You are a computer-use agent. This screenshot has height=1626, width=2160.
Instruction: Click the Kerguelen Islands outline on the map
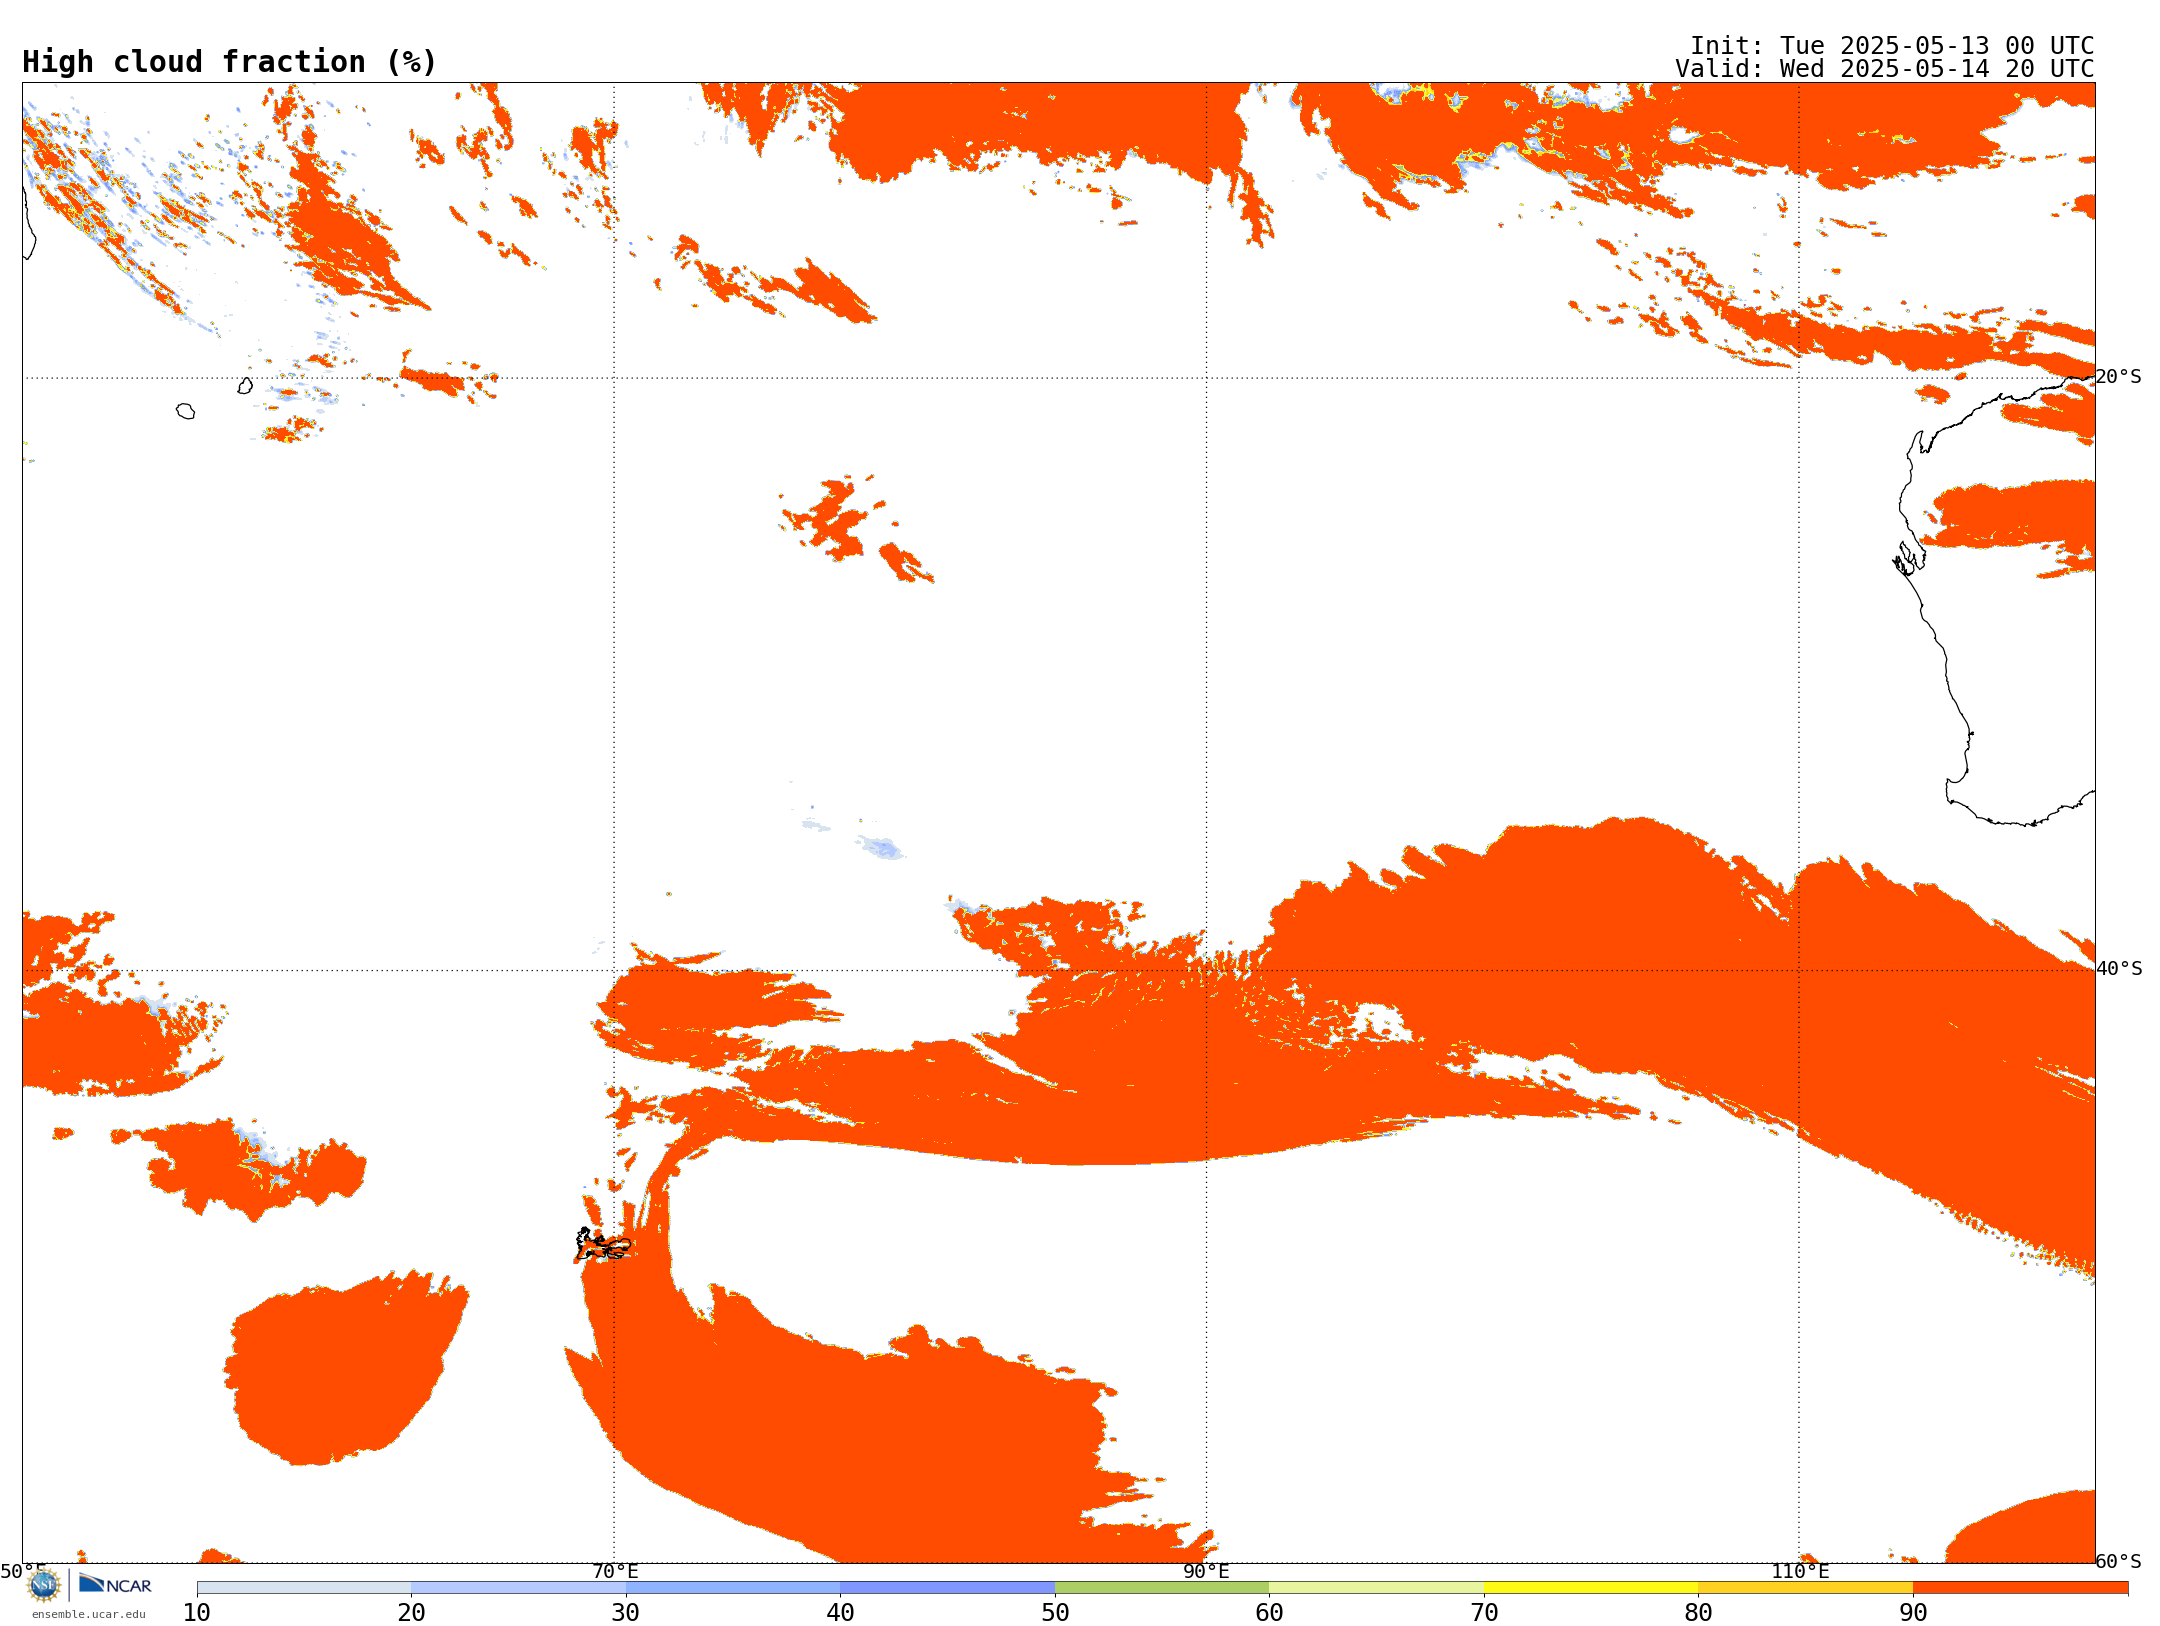(602, 1245)
